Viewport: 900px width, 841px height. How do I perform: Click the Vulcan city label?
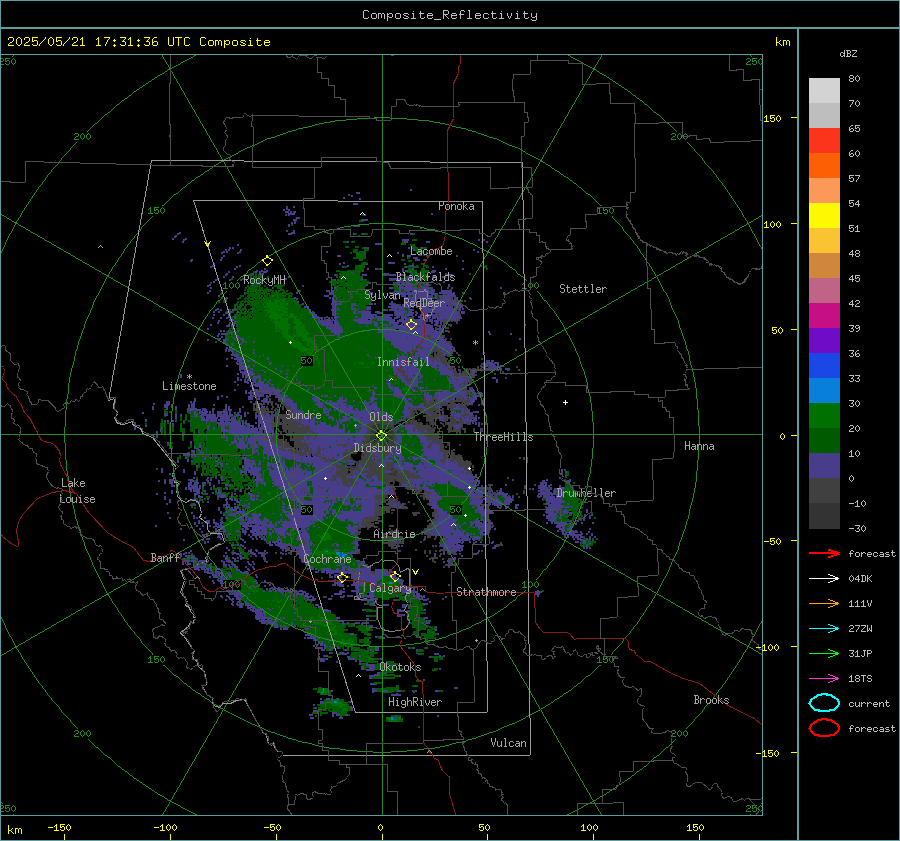509,743
